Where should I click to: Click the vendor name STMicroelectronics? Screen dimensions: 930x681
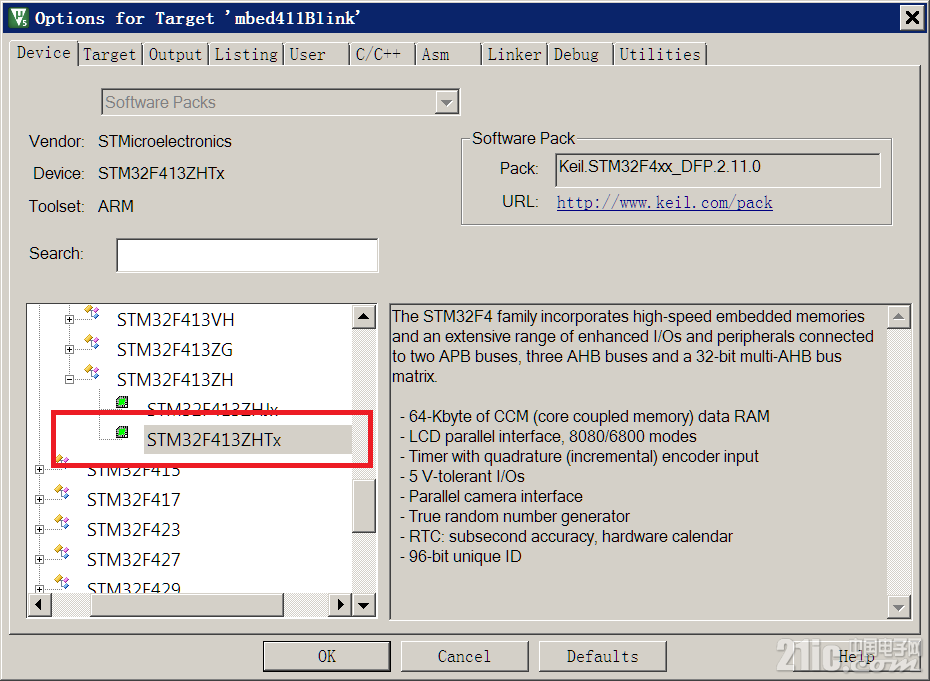165,141
